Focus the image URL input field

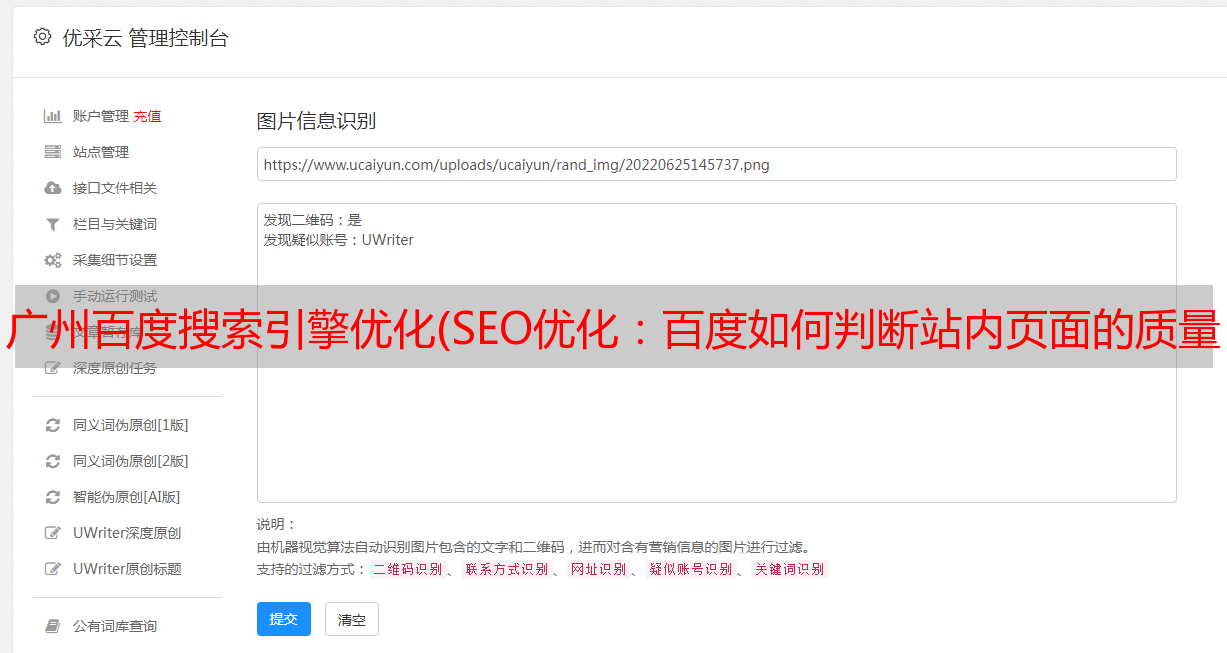716,164
